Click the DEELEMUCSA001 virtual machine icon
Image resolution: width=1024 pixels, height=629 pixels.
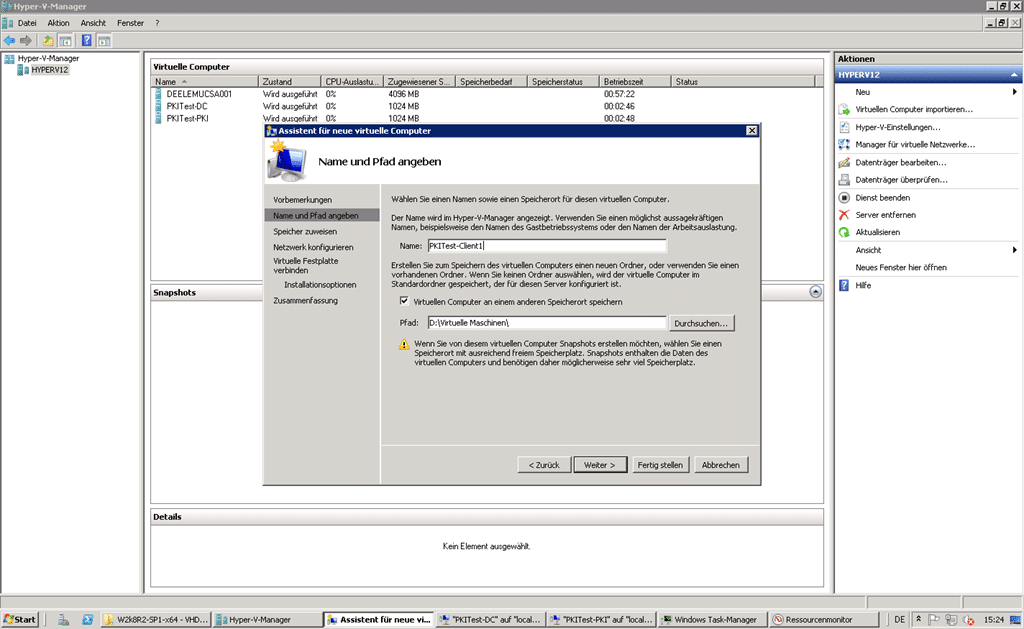tap(158, 94)
